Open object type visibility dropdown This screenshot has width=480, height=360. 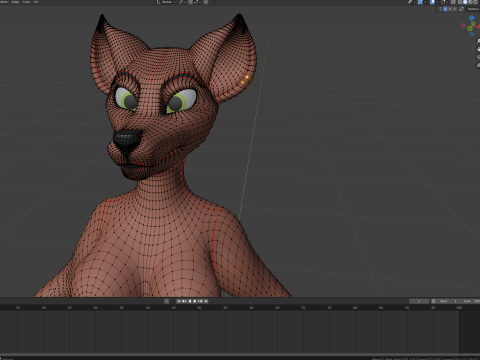click(412, 2)
